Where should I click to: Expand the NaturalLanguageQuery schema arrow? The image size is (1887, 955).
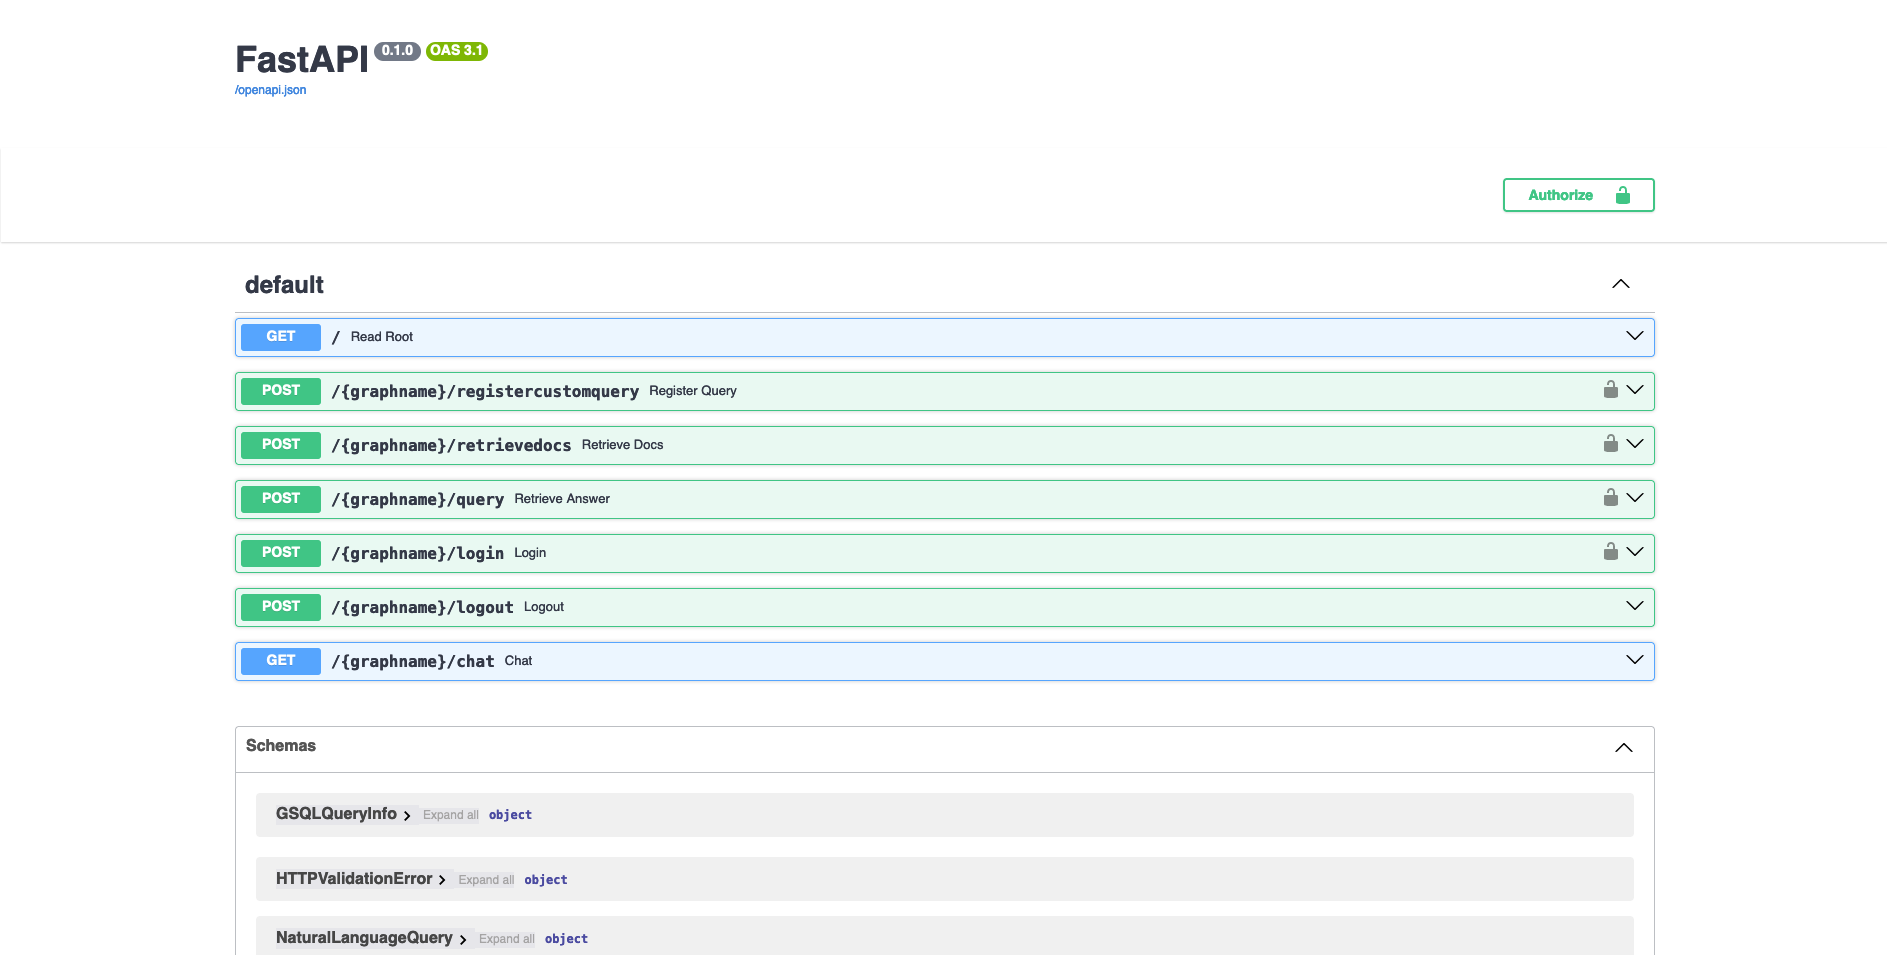pyautogui.click(x=463, y=940)
